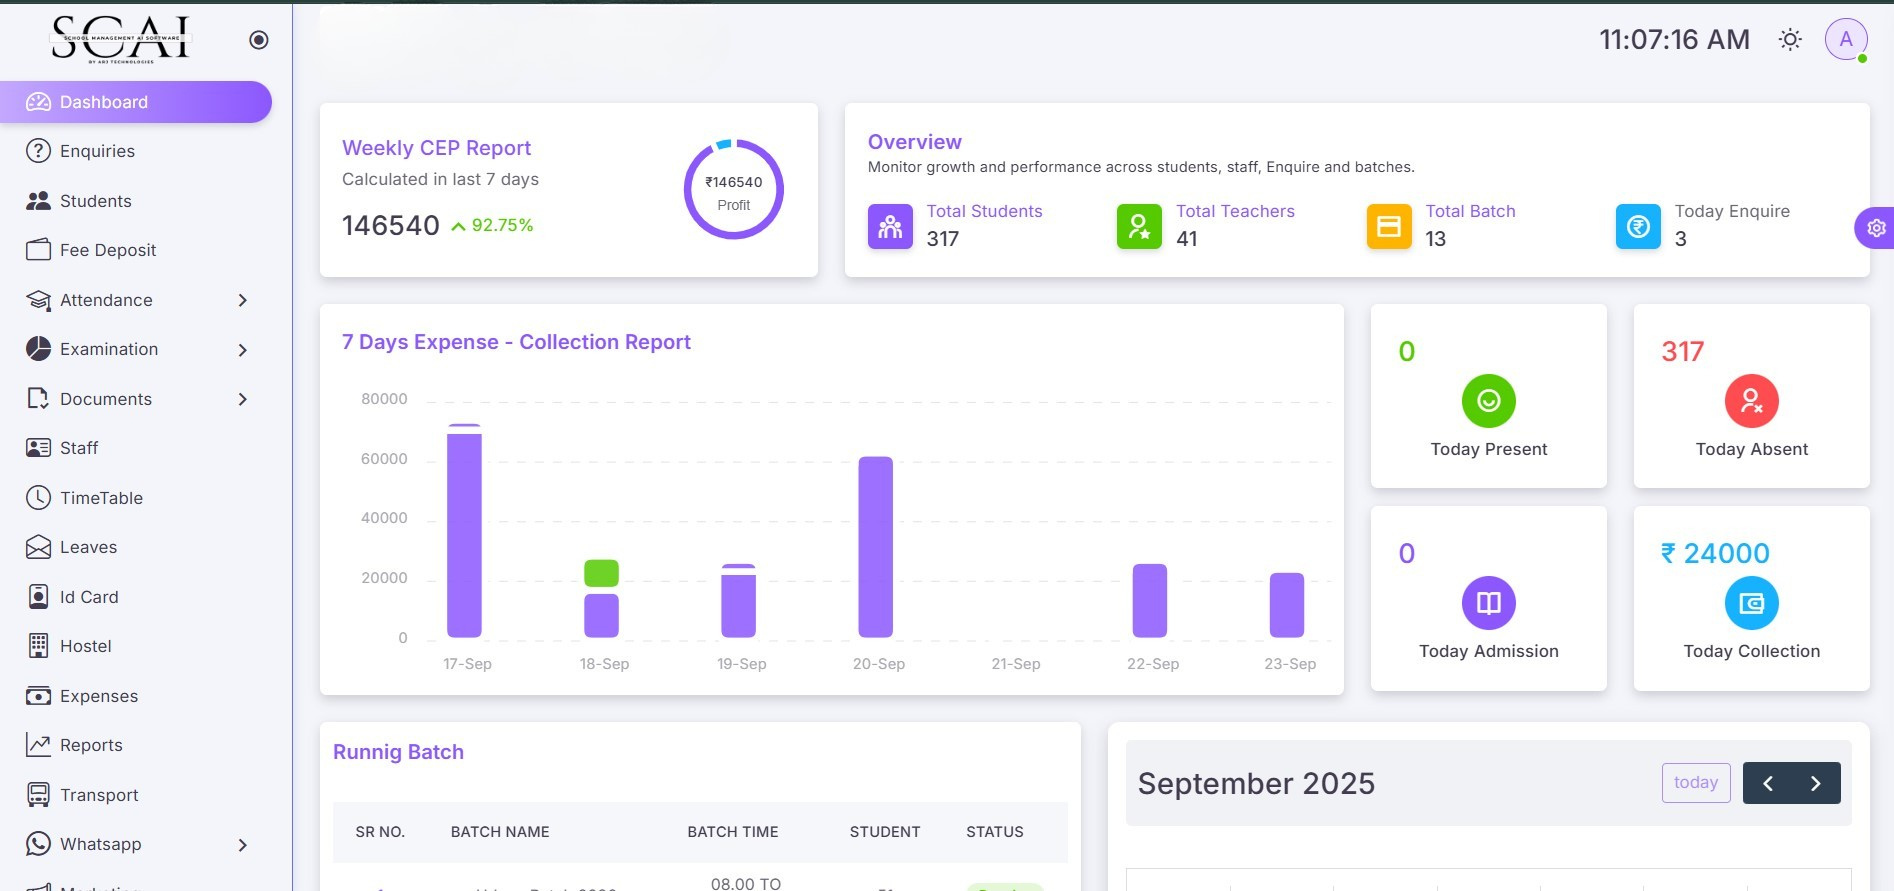Viewport: 1894px width, 891px height.
Task: Click the BATCH NAME column header
Action: pyautogui.click(x=500, y=832)
